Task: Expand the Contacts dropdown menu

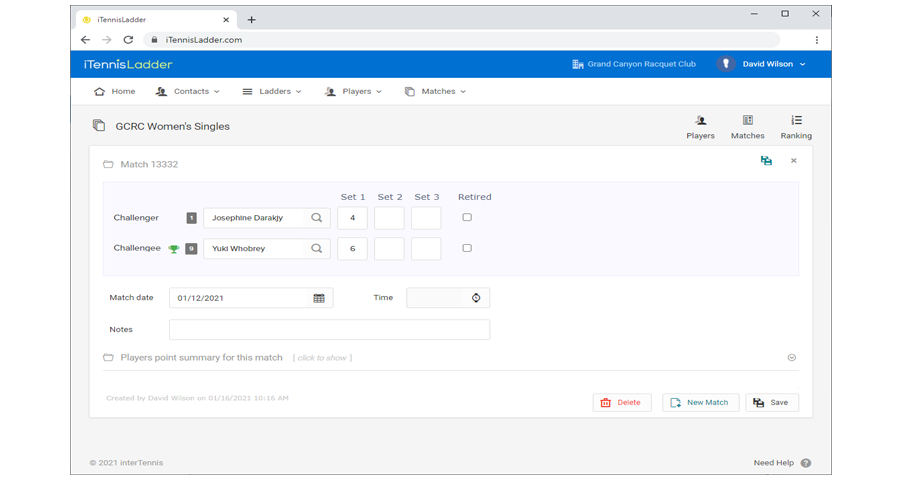Action: click(188, 91)
